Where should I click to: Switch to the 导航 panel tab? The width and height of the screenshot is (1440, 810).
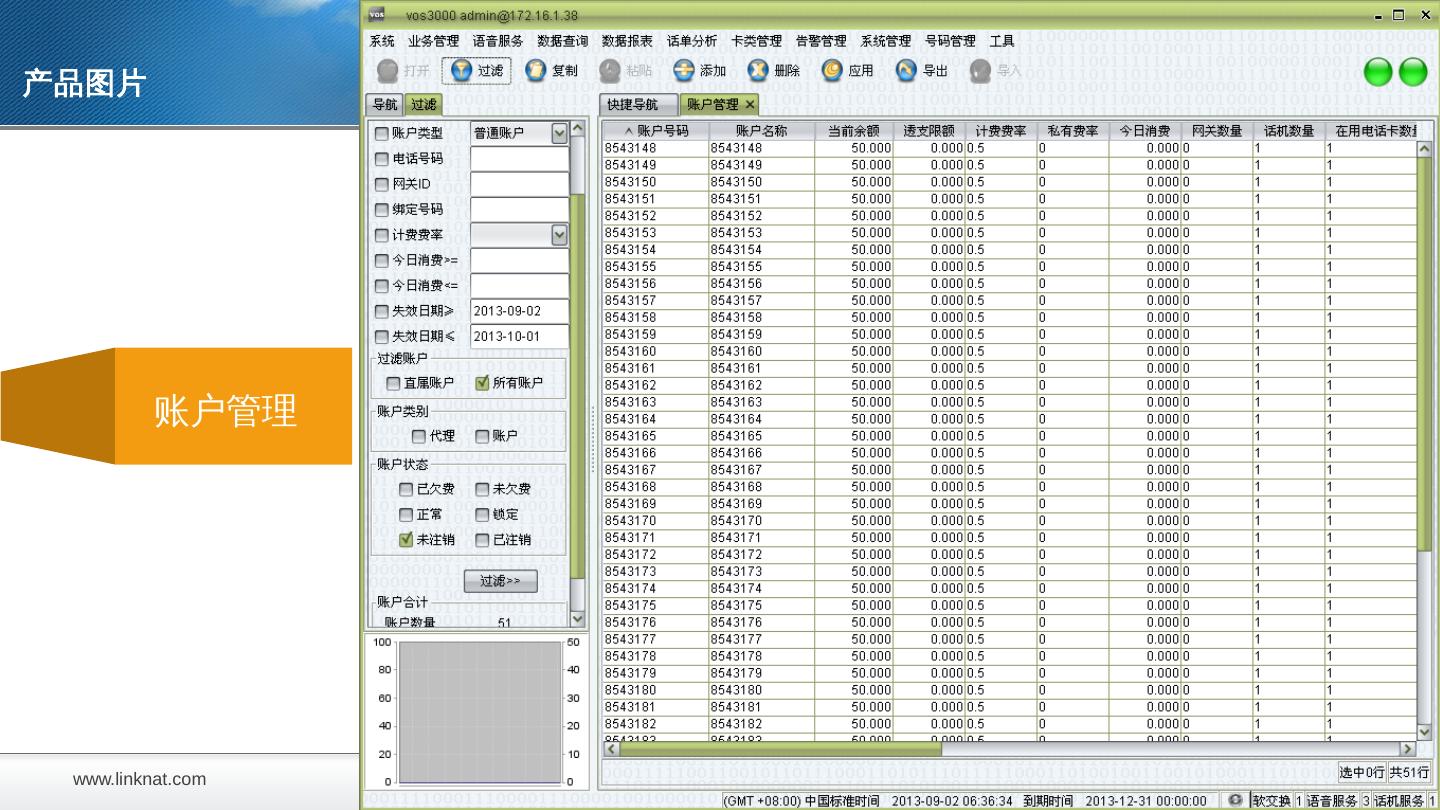tap(385, 105)
